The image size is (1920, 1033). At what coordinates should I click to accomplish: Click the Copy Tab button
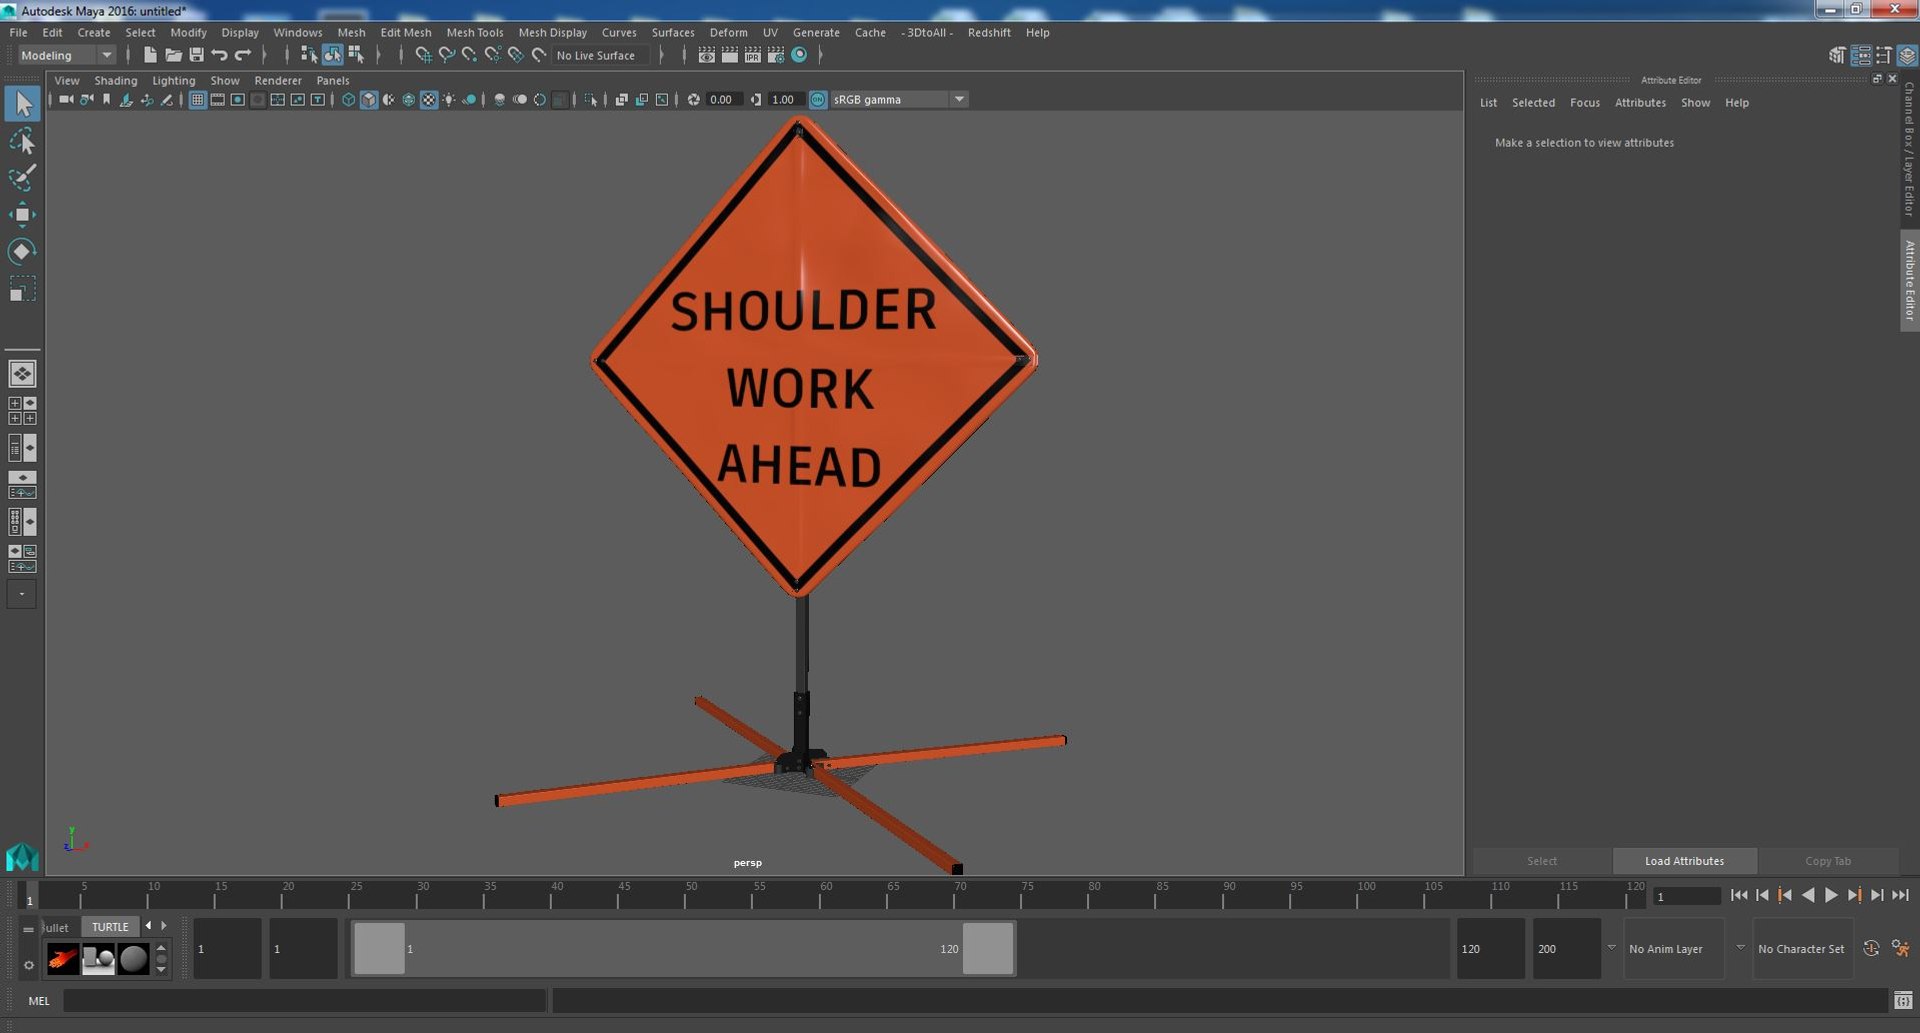[x=1827, y=861]
